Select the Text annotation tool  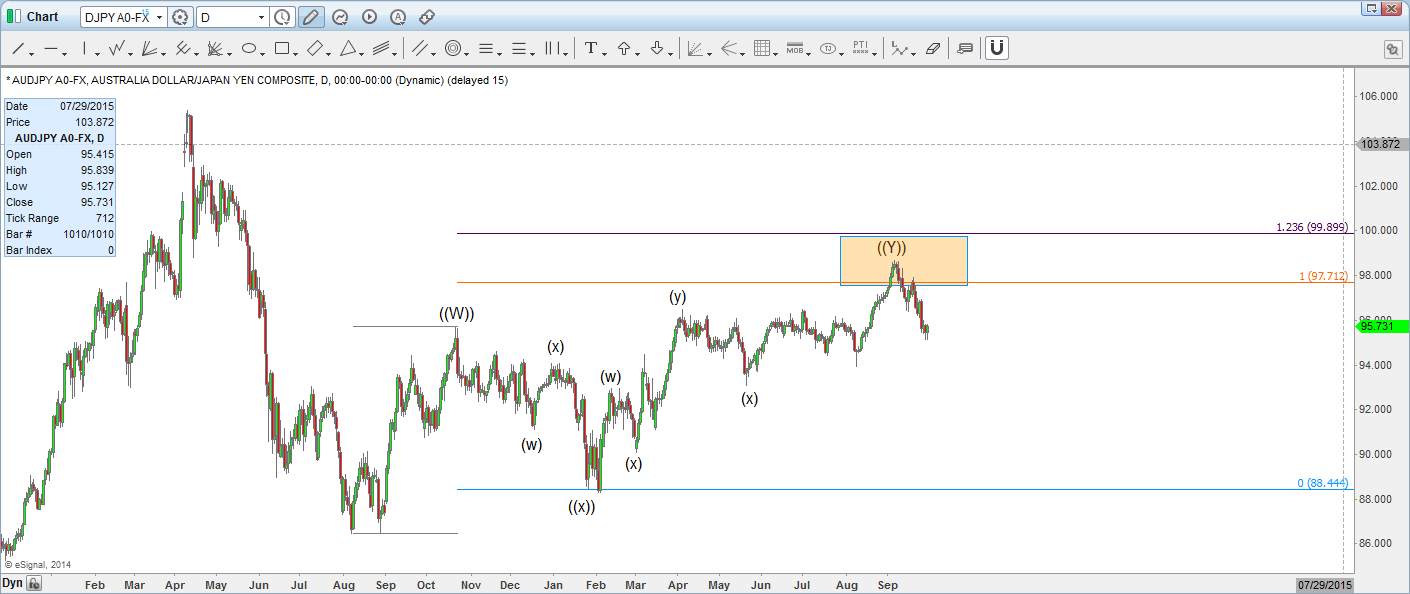pos(590,47)
